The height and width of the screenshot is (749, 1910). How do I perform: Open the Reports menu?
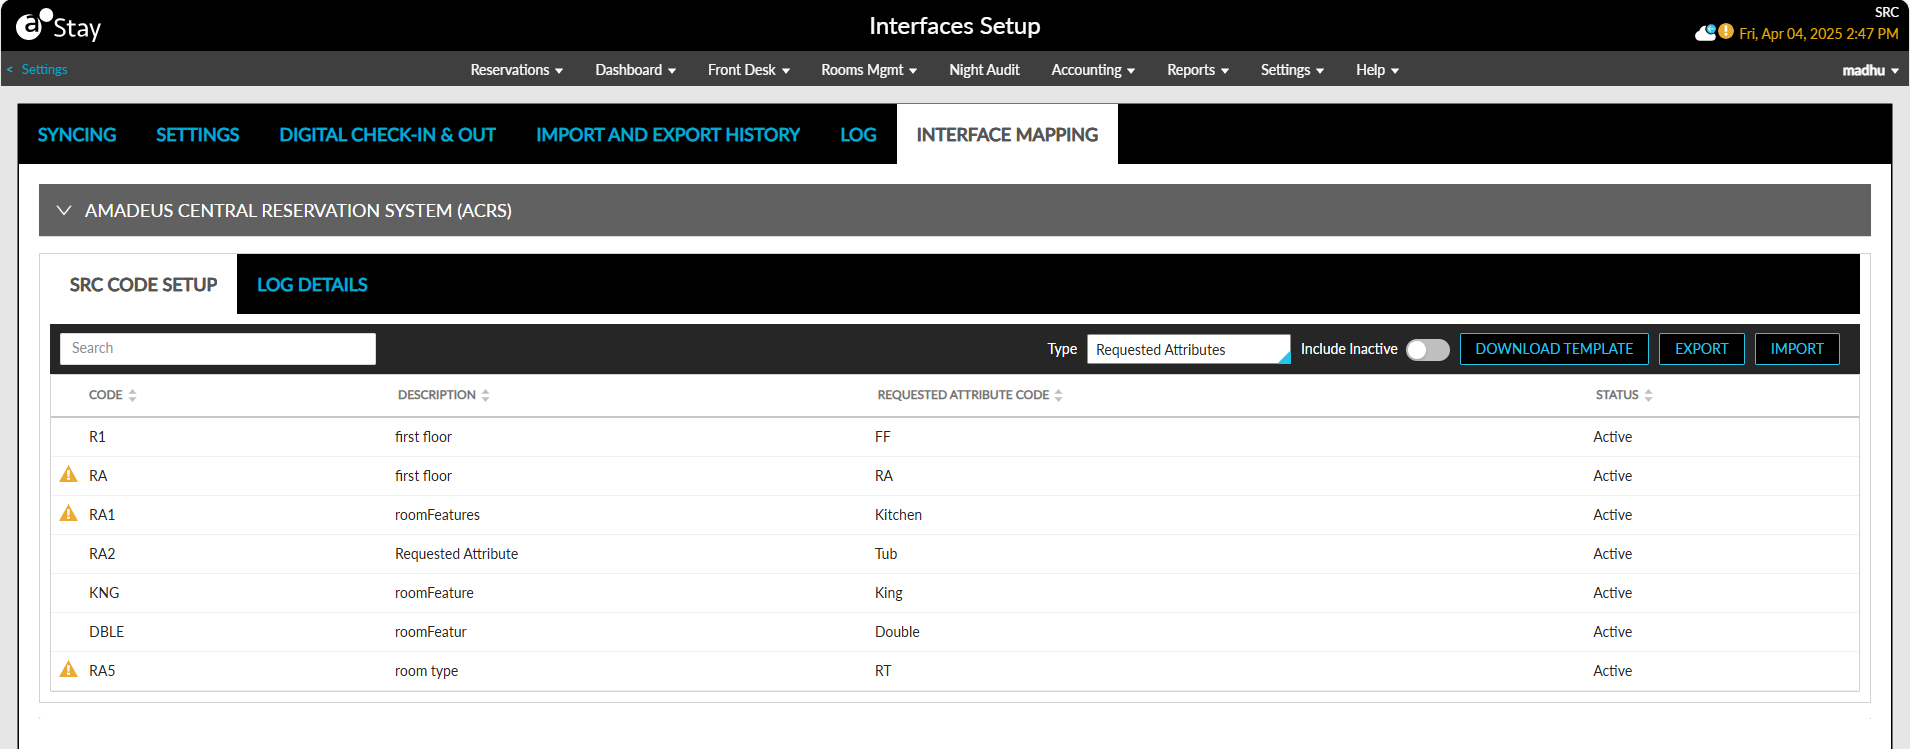click(x=1197, y=70)
